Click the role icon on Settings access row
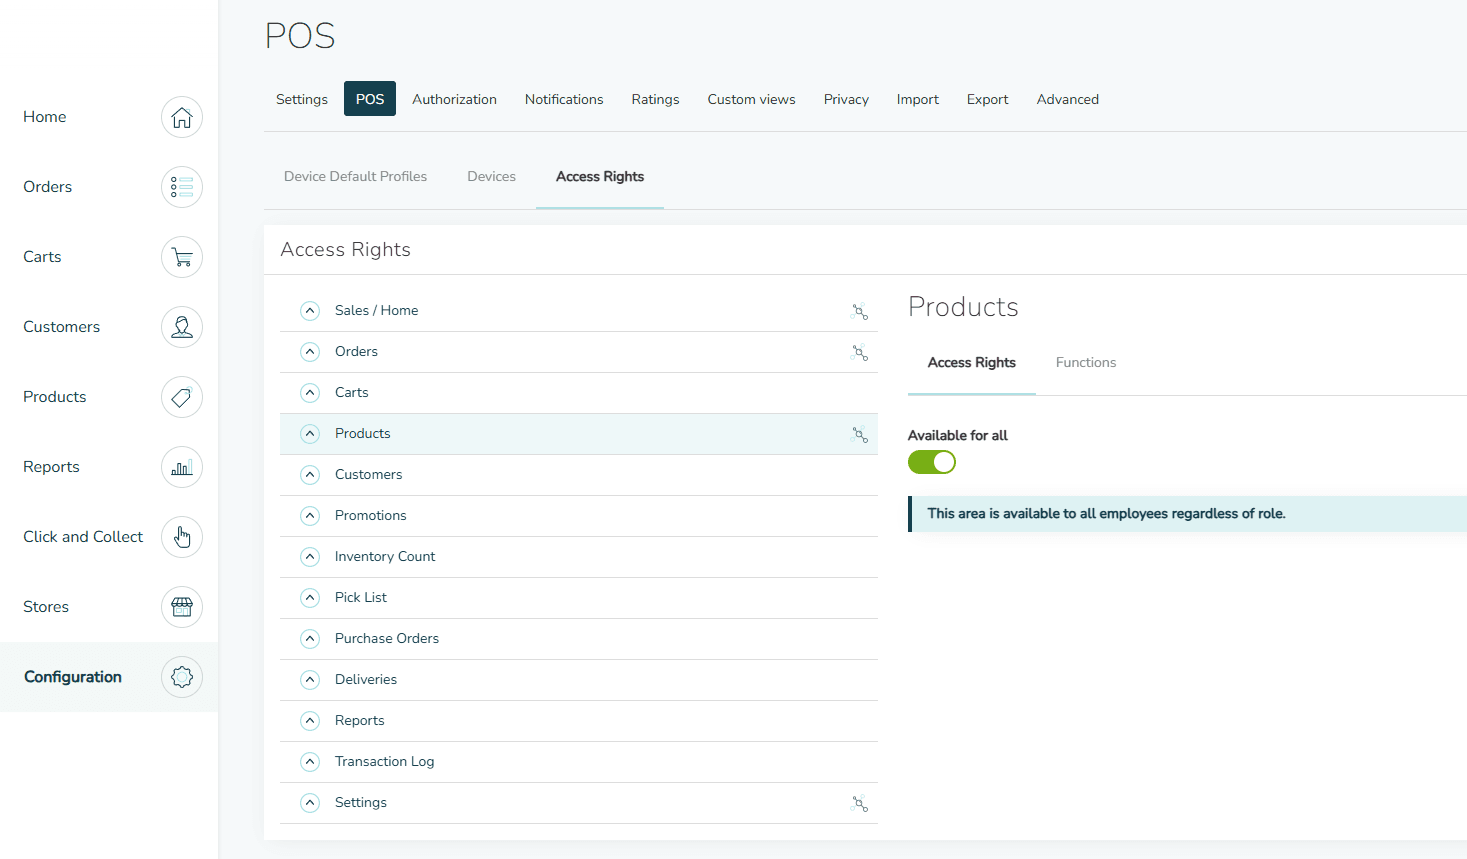 click(x=859, y=803)
